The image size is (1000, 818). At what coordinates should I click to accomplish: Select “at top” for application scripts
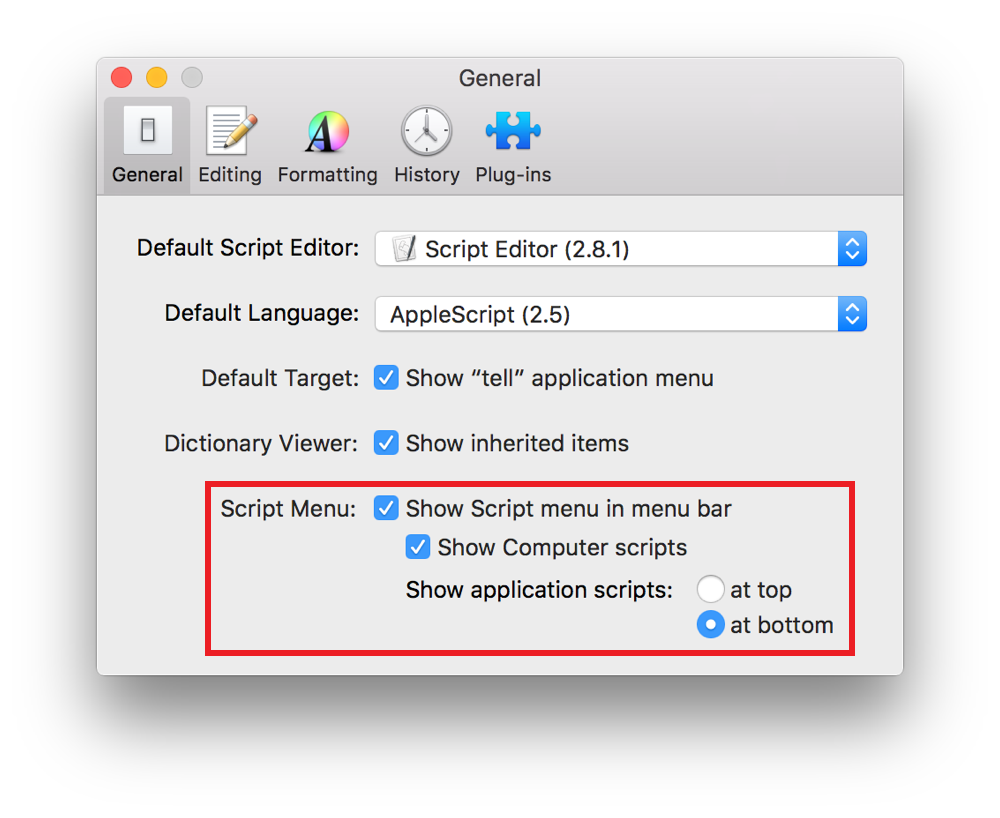(x=710, y=589)
